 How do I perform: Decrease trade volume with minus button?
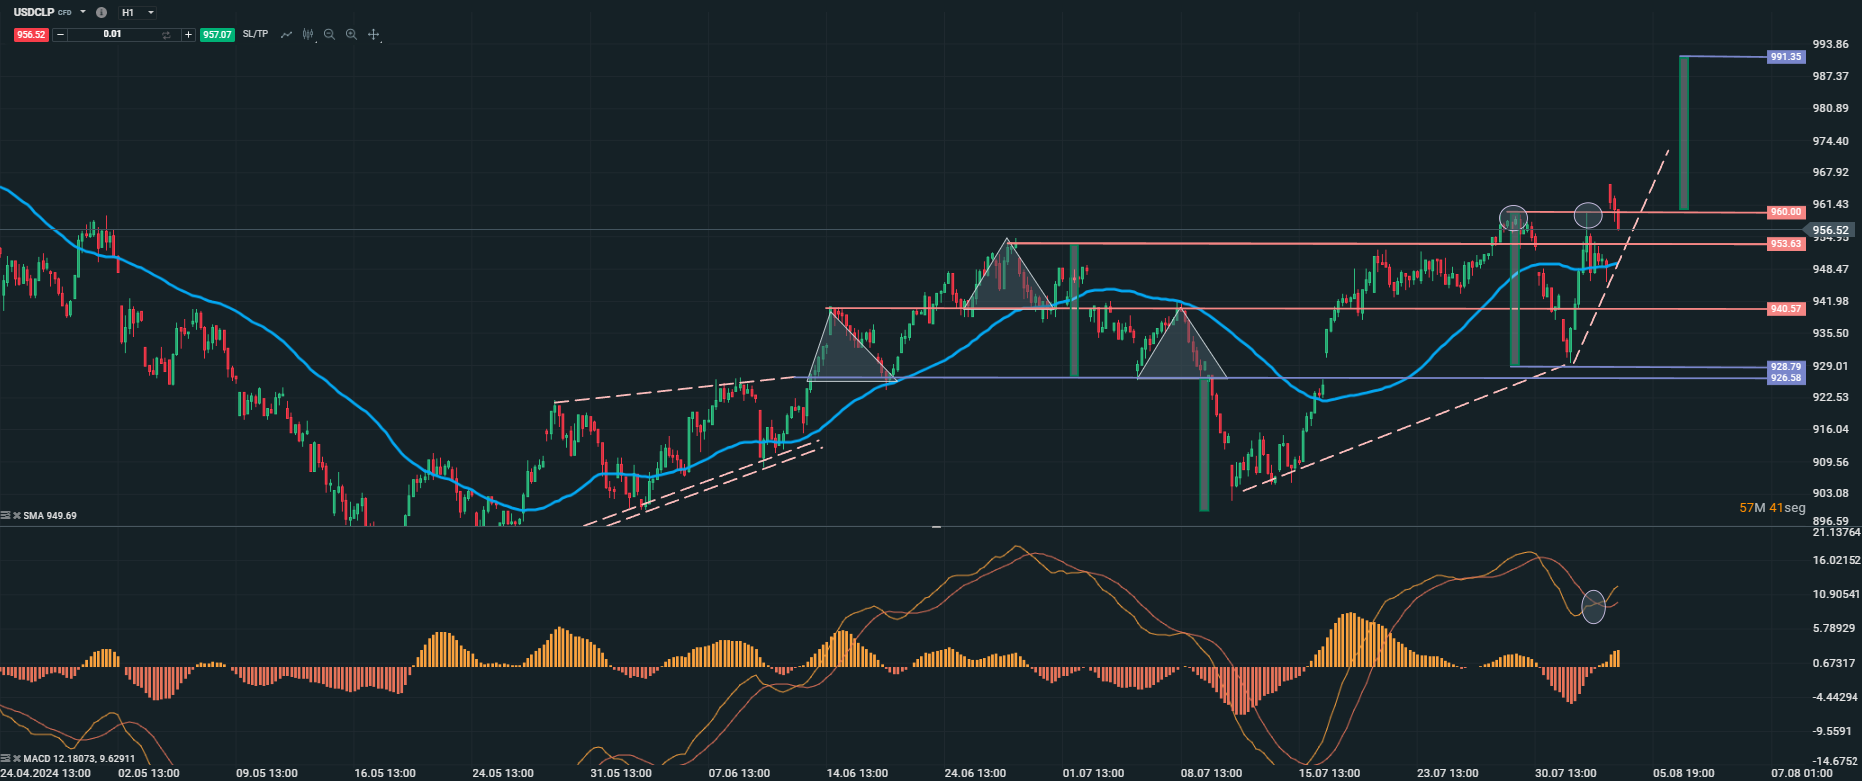tap(60, 35)
